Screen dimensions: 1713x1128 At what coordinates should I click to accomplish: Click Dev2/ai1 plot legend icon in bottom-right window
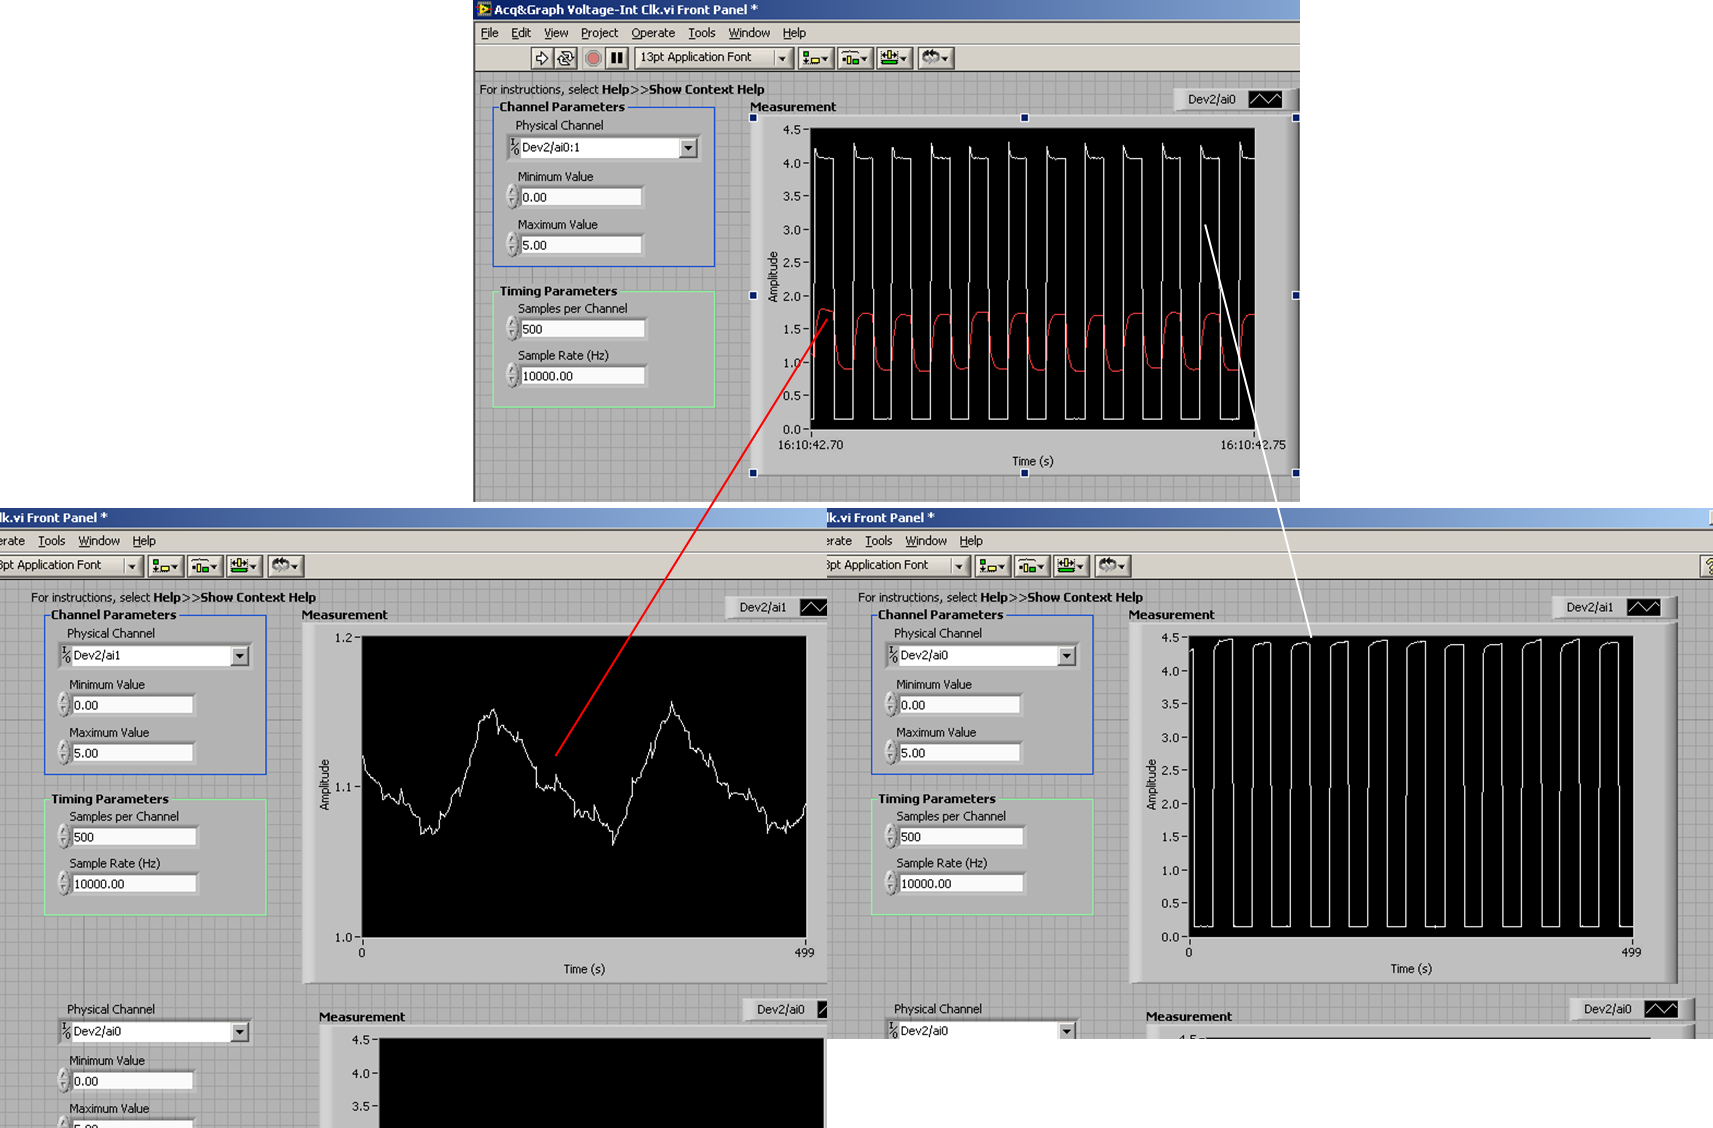[x=1643, y=607]
